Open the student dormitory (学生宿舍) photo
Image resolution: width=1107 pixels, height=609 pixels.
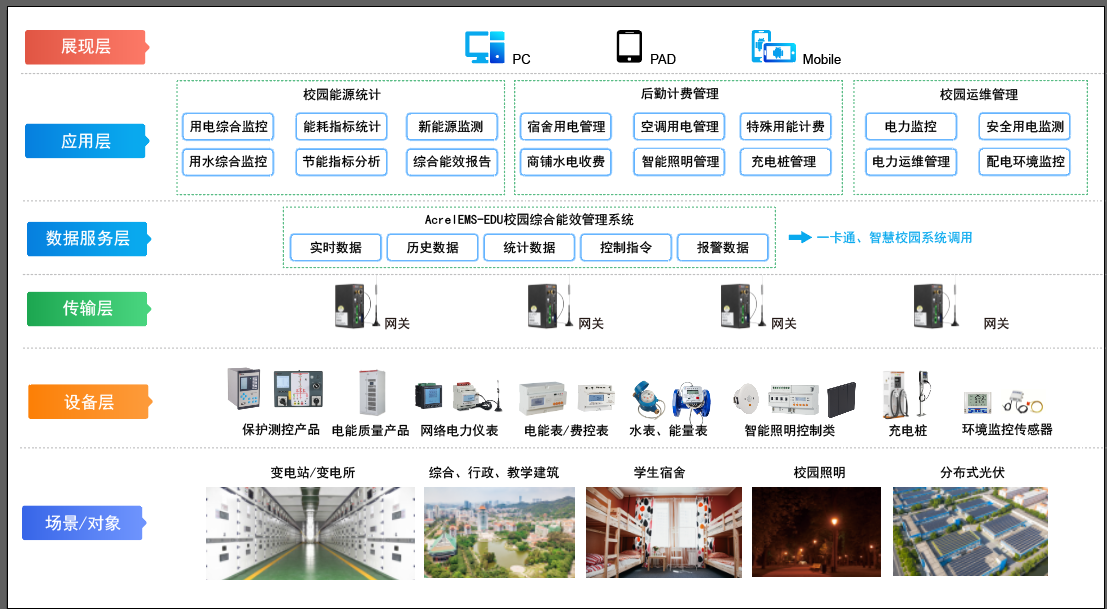[663, 533]
